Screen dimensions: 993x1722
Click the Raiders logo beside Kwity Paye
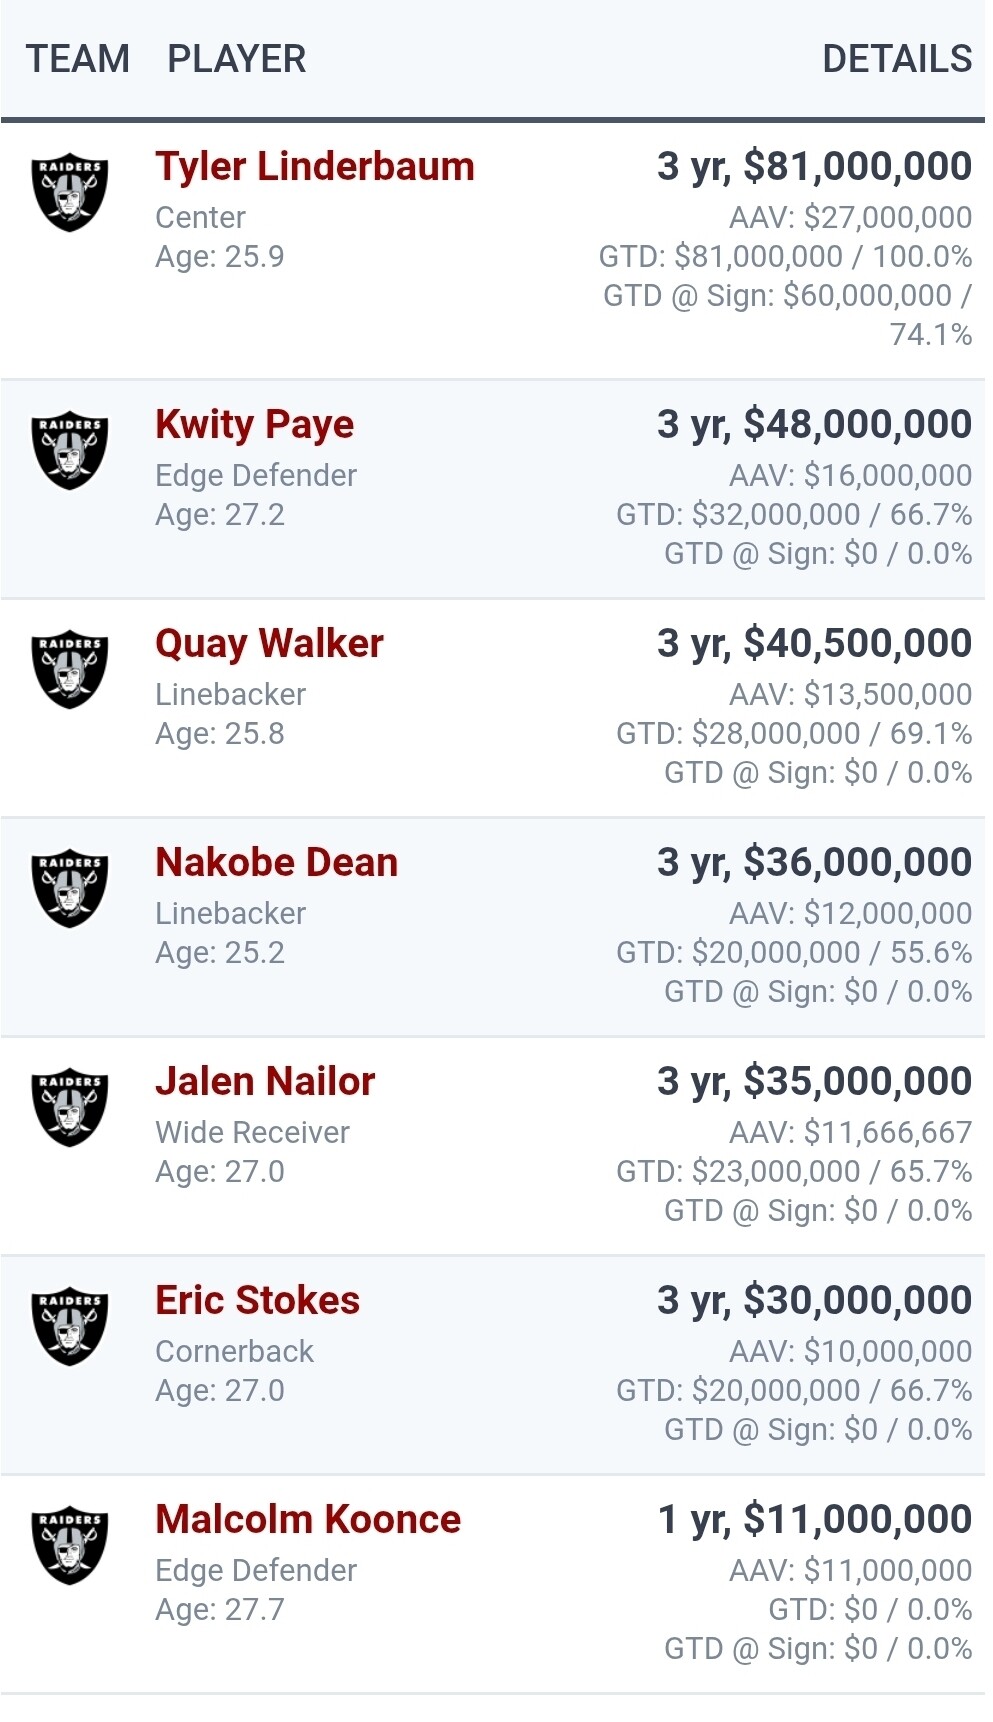coord(69,450)
